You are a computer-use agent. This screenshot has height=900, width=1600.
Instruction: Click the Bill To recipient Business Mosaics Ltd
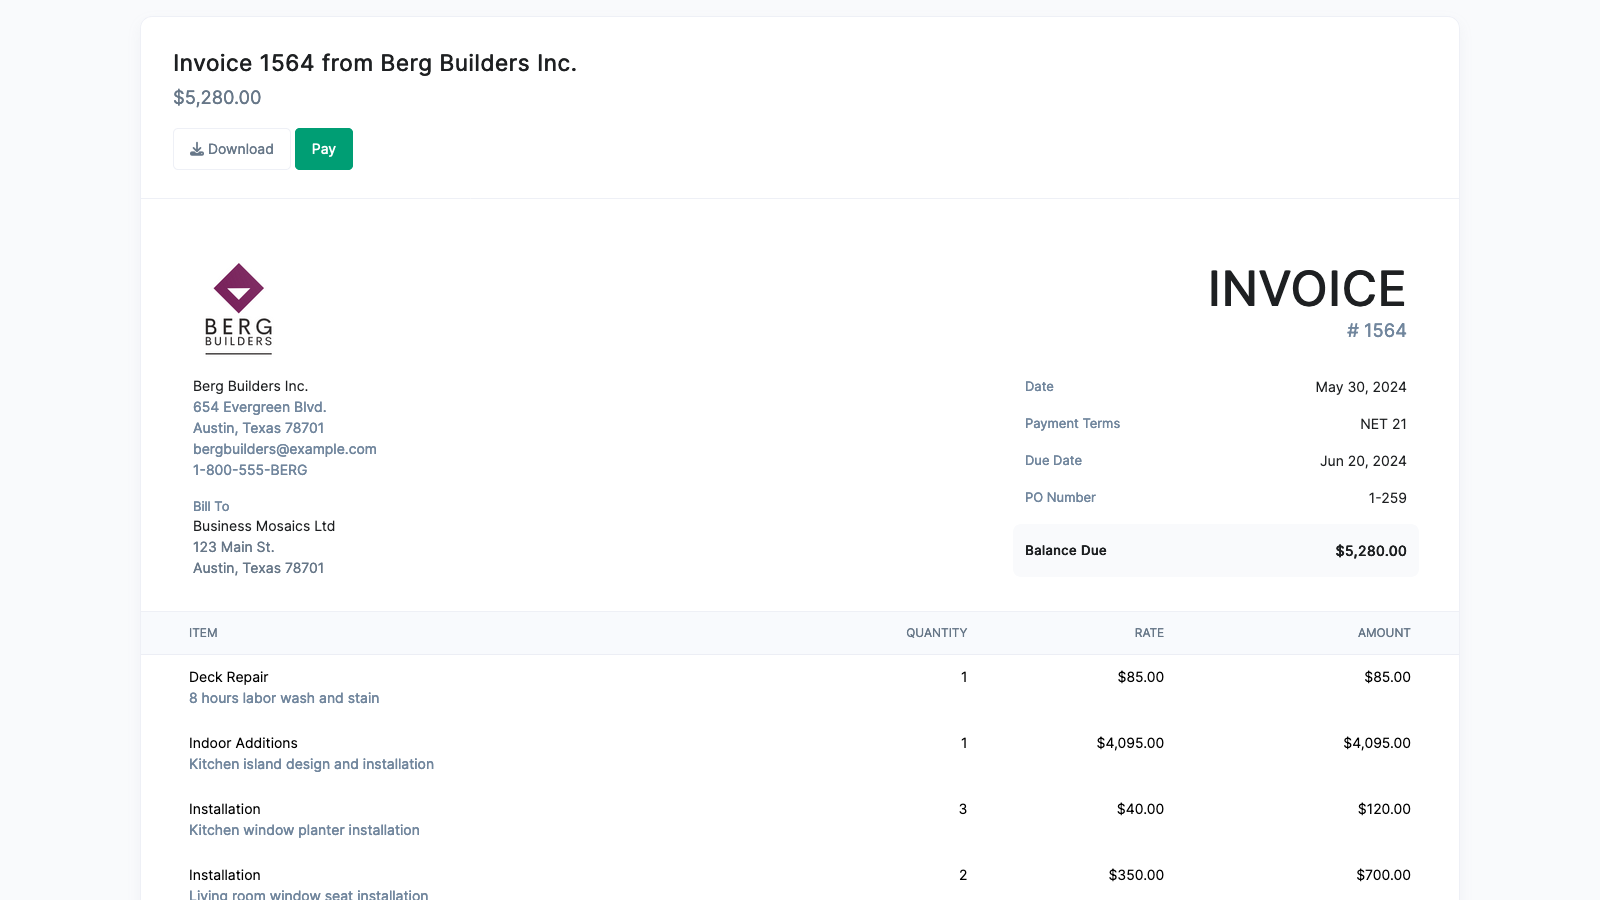(263, 525)
